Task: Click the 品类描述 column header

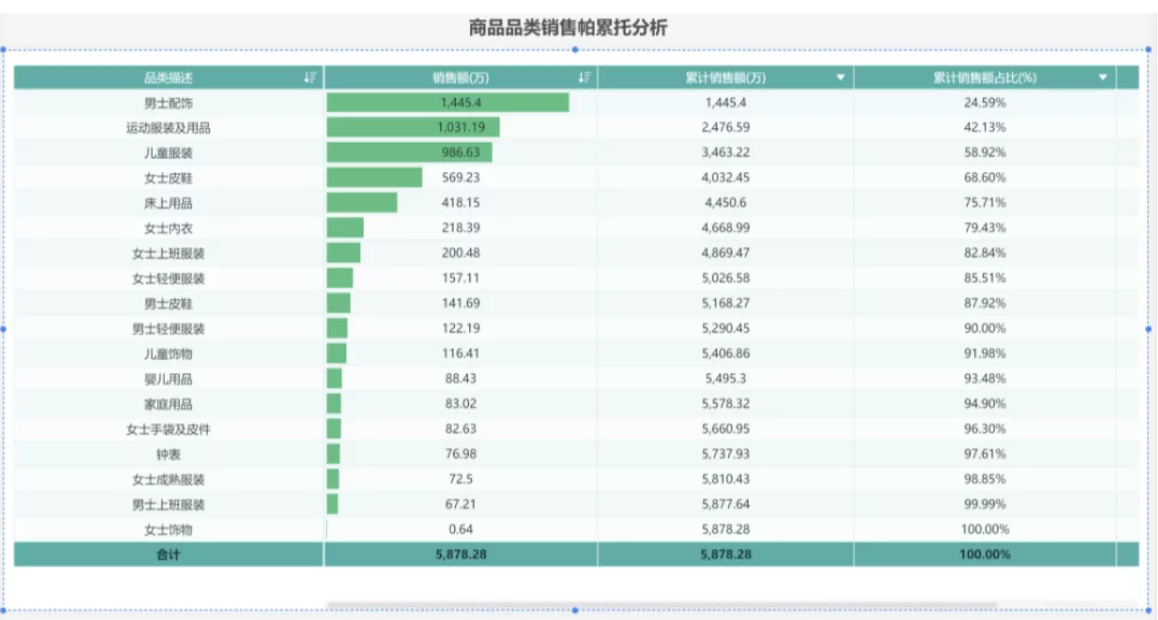Action: point(168,78)
